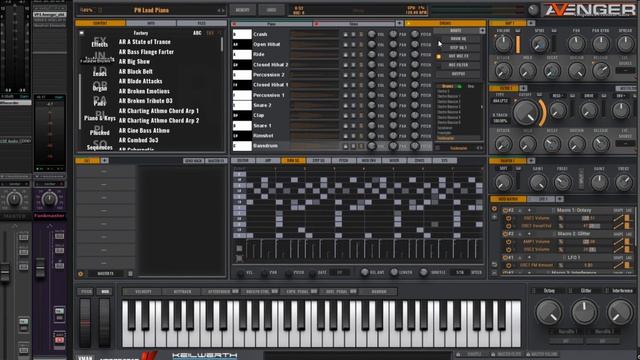Click the lock icon in the Bassdrum row

click(345, 146)
